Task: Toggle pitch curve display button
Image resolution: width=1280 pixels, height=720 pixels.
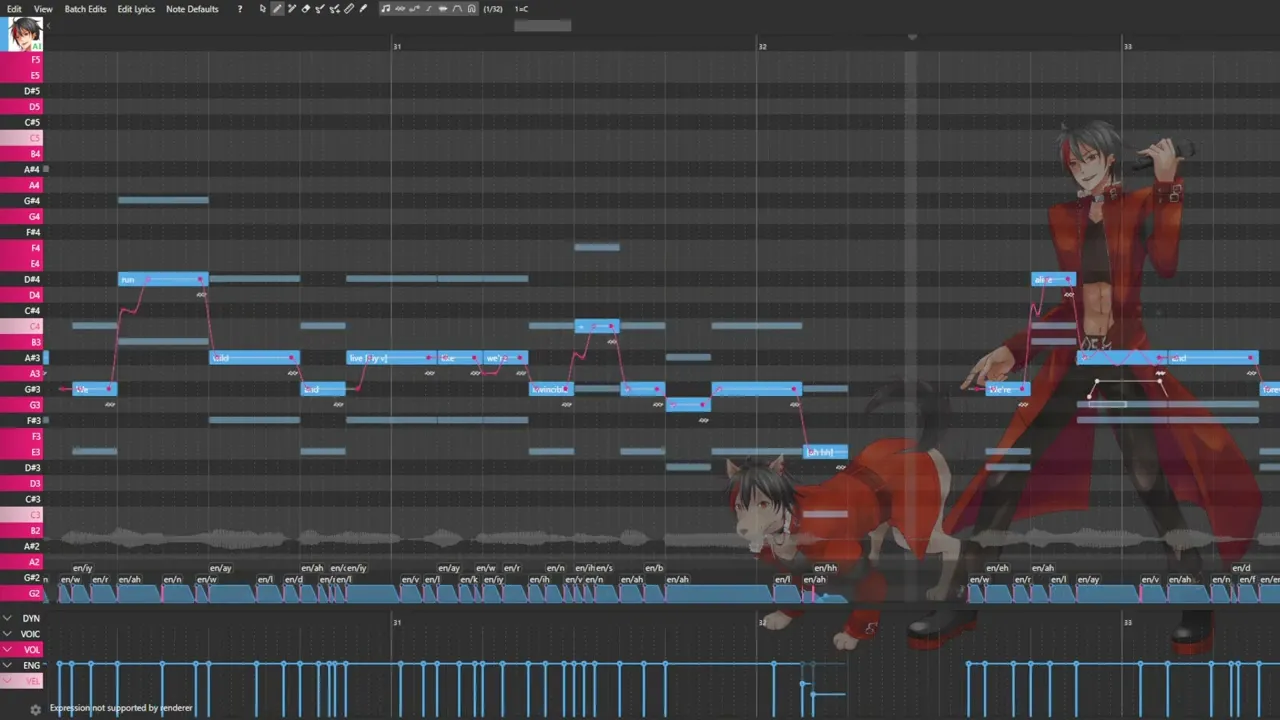Action: point(414,9)
